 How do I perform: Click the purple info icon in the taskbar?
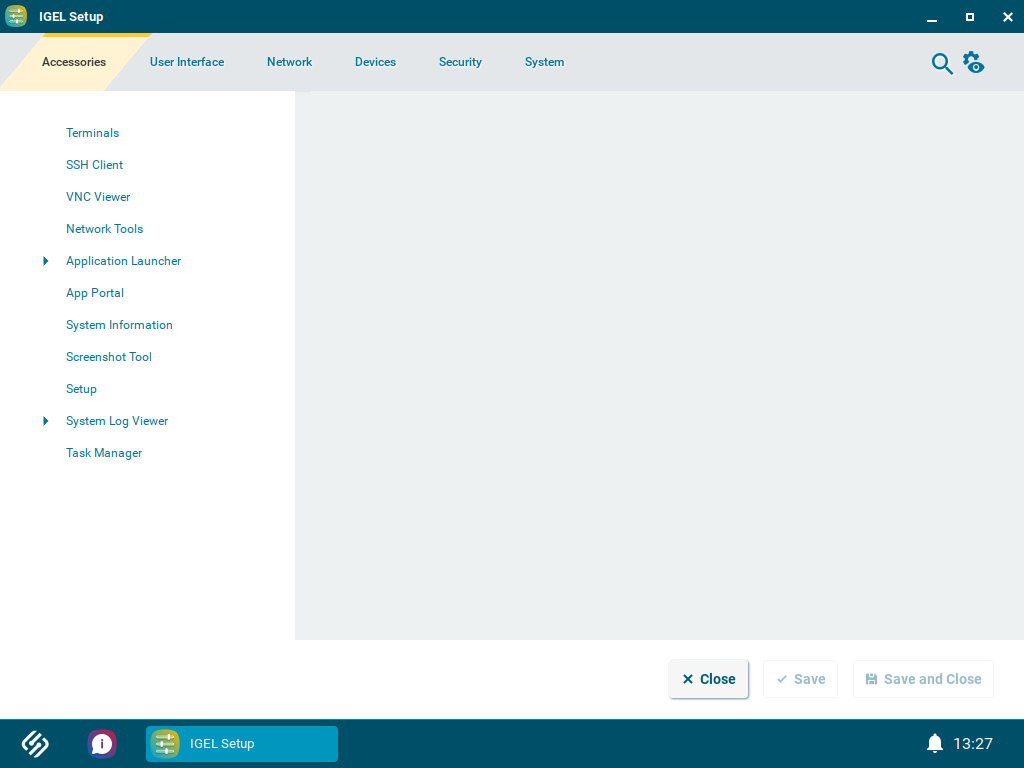[x=102, y=743]
